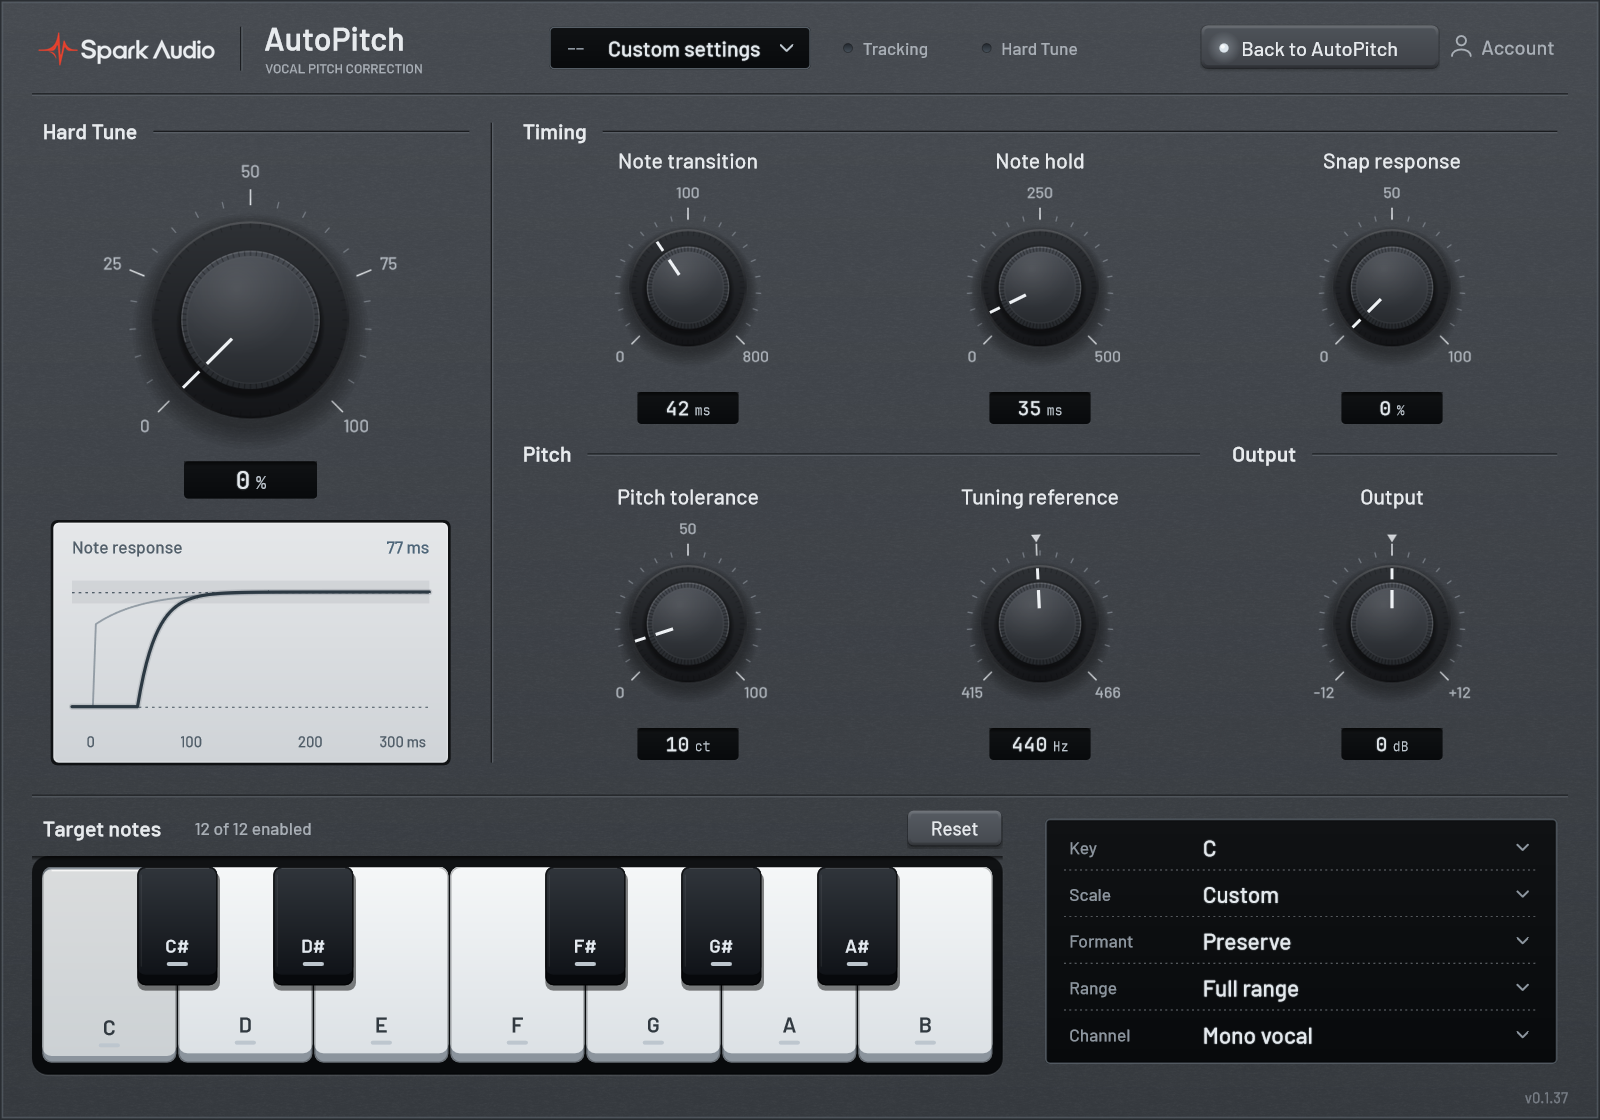Image resolution: width=1600 pixels, height=1120 pixels.
Task: Click the Spark Audio logo
Action: click(127, 49)
